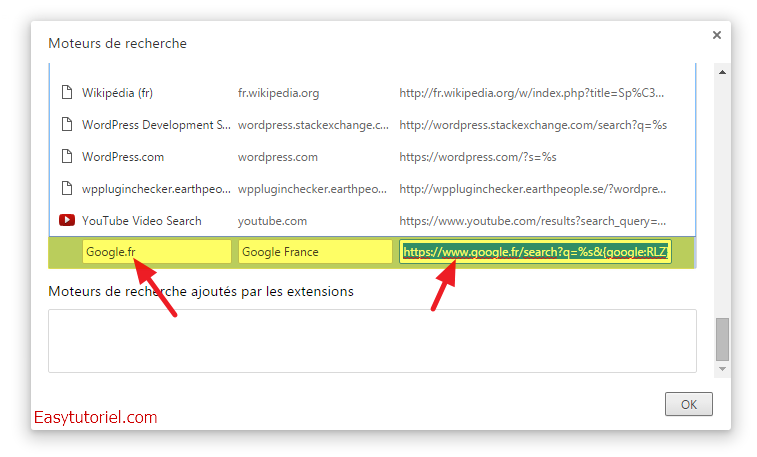This screenshot has height=457, width=757.
Task: Select wordpress.stackexchange.c... keyword
Action: (313, 125)
